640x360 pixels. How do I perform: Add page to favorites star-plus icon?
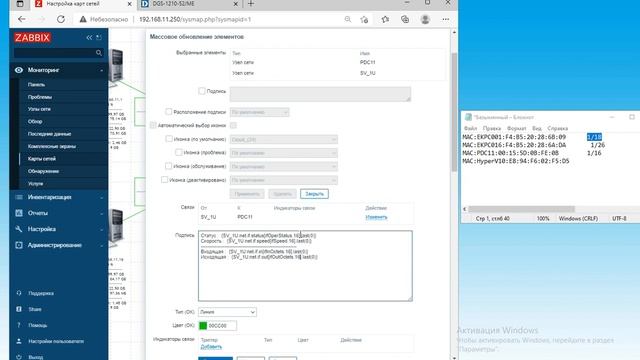coord(364,19)
